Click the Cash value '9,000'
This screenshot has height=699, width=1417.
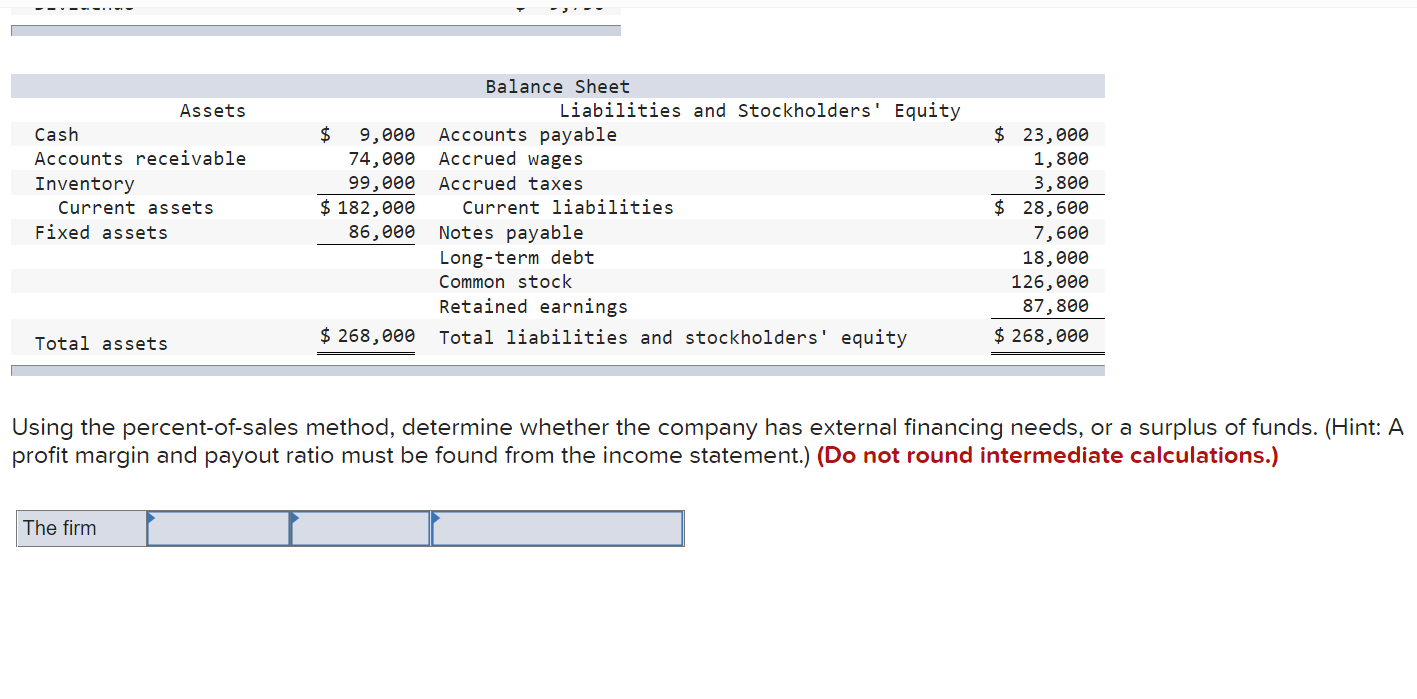(387, 135)
